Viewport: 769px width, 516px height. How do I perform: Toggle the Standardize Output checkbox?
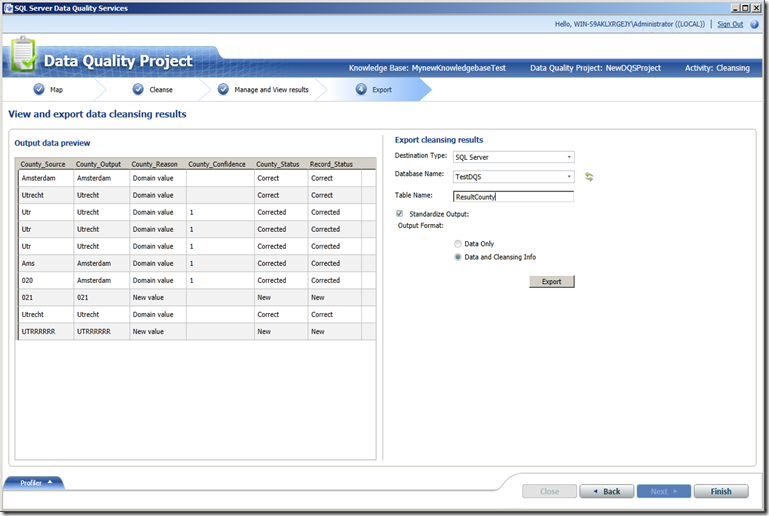[x=400, y=214]
